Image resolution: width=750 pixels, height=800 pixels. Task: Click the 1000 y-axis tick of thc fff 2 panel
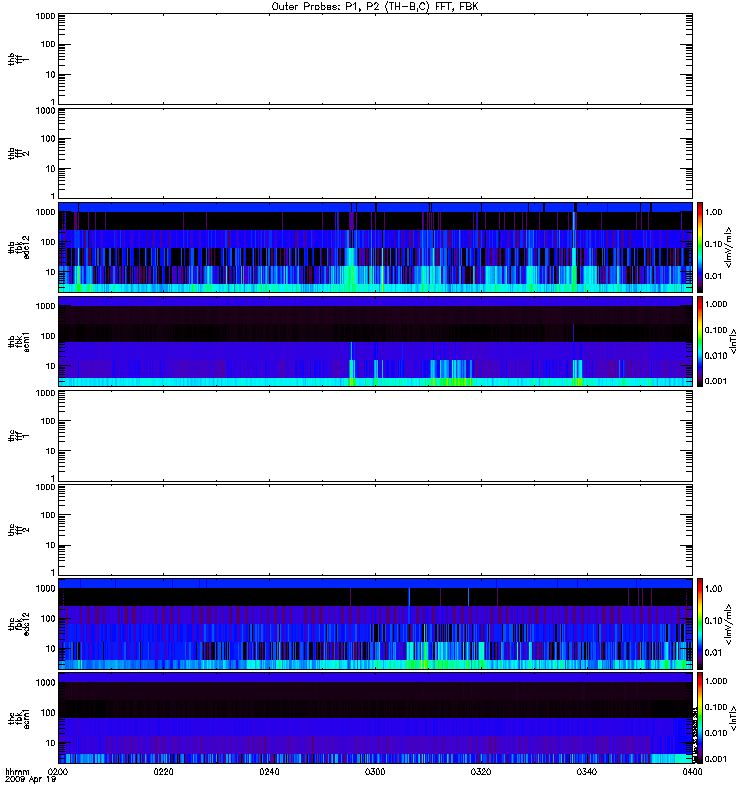click(x=45, y=487)
